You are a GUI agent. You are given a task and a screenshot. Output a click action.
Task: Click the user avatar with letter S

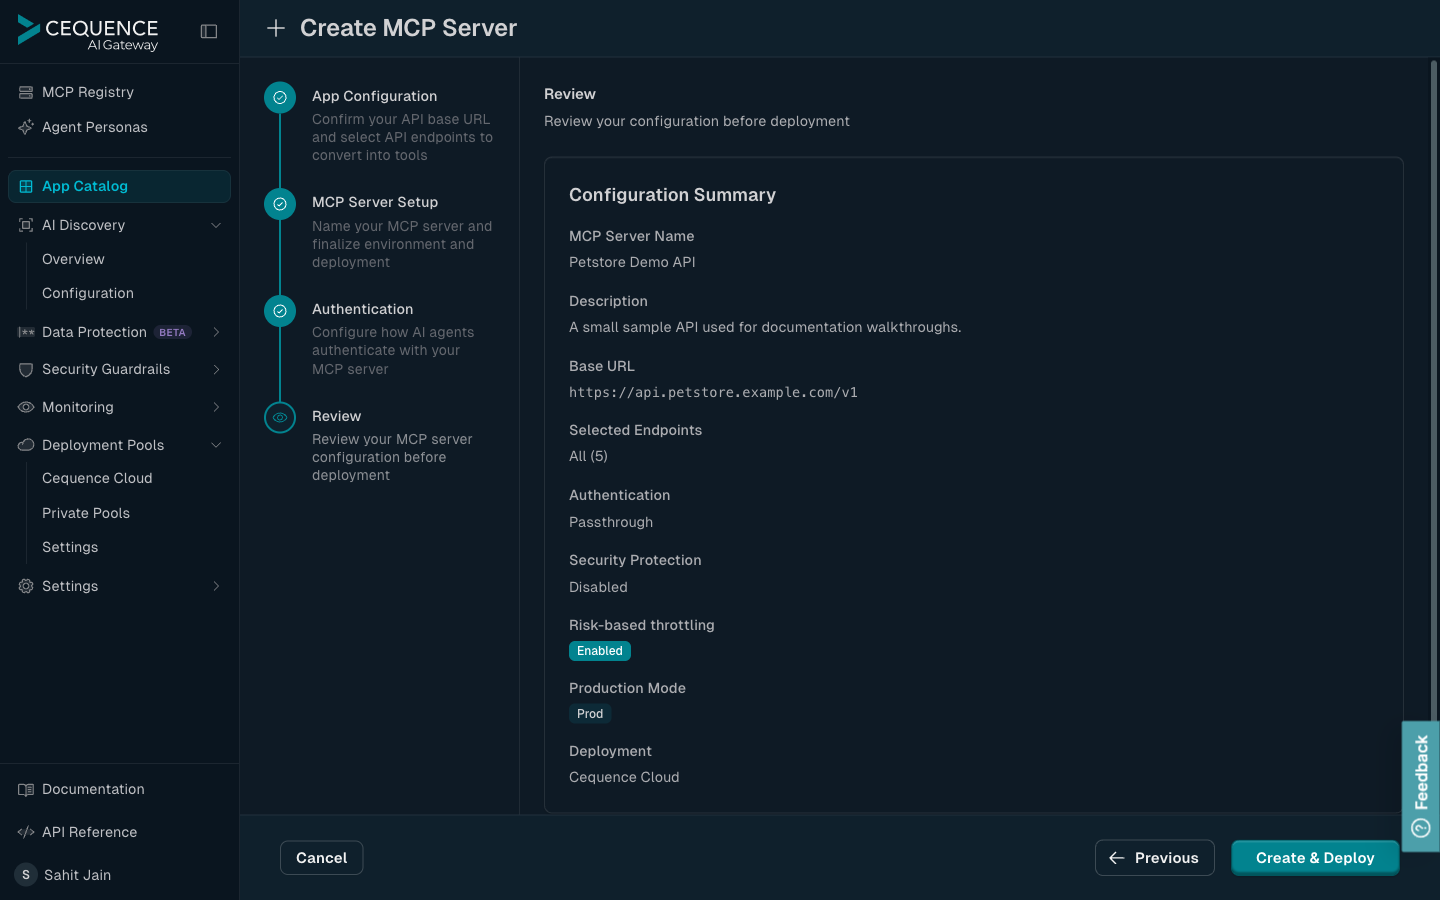point(26,875)
